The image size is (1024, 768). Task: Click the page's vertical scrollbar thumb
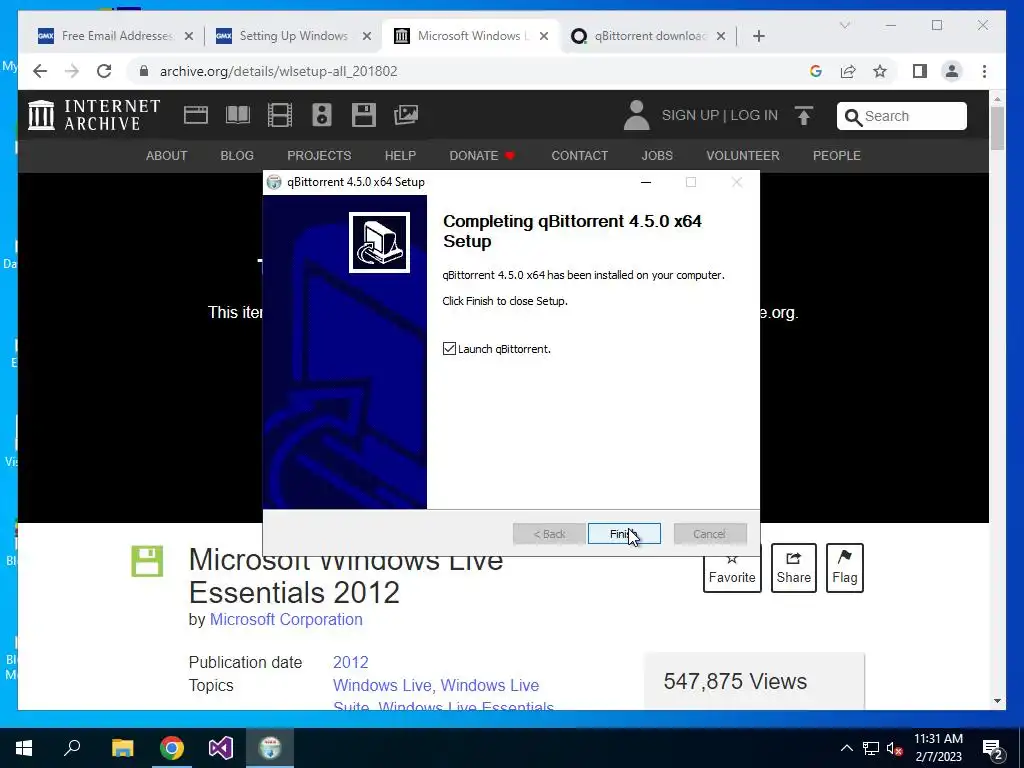point(997,128)
